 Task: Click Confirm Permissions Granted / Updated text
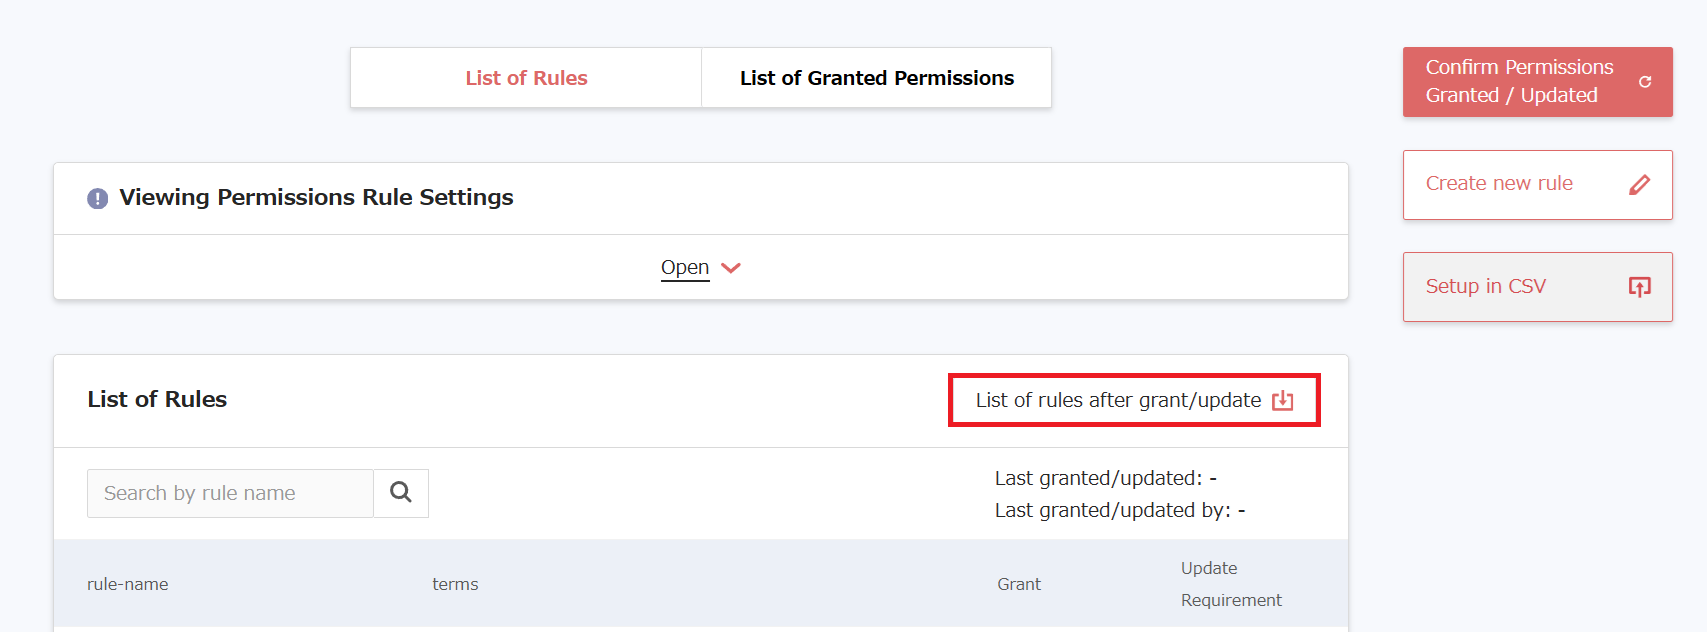[x=1518, y=81]
